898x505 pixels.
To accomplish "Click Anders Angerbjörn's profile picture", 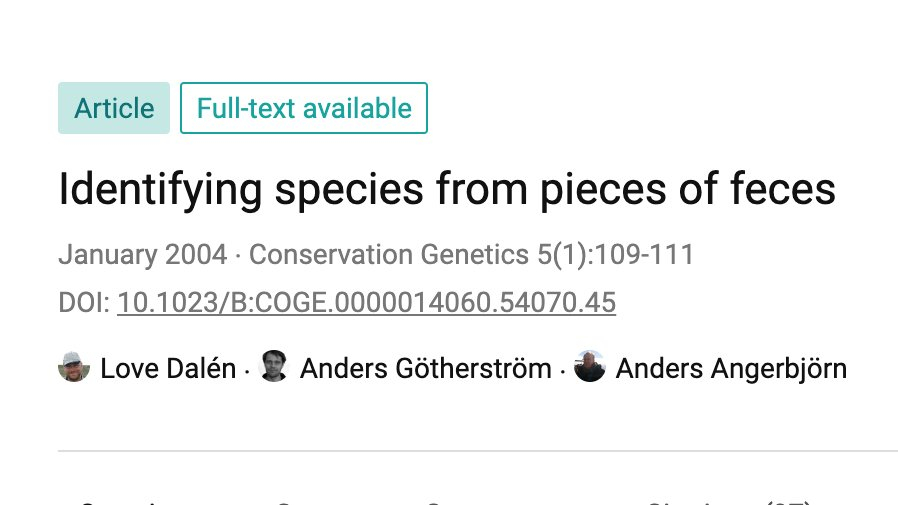I will [x=590, y=368].
